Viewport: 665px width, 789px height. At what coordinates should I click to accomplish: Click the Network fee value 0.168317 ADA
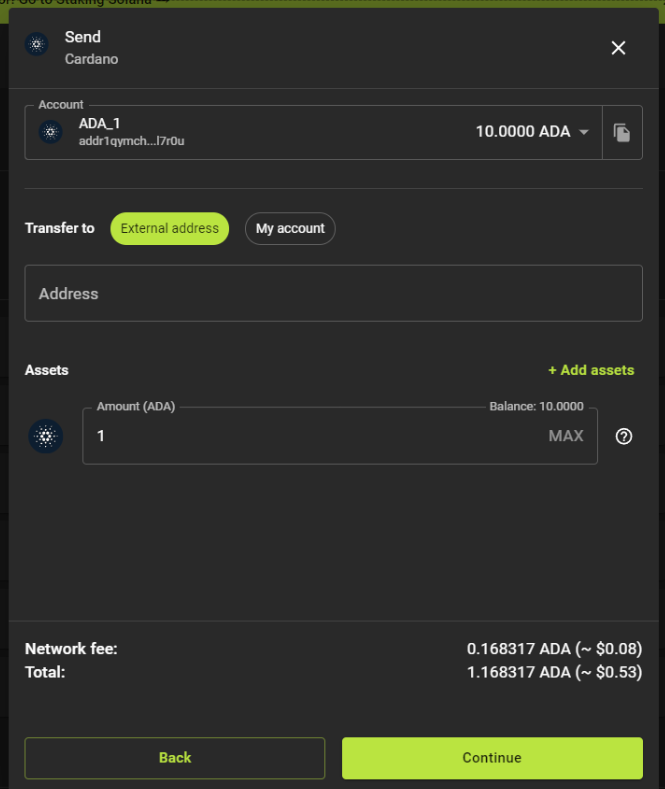point(554,649)
